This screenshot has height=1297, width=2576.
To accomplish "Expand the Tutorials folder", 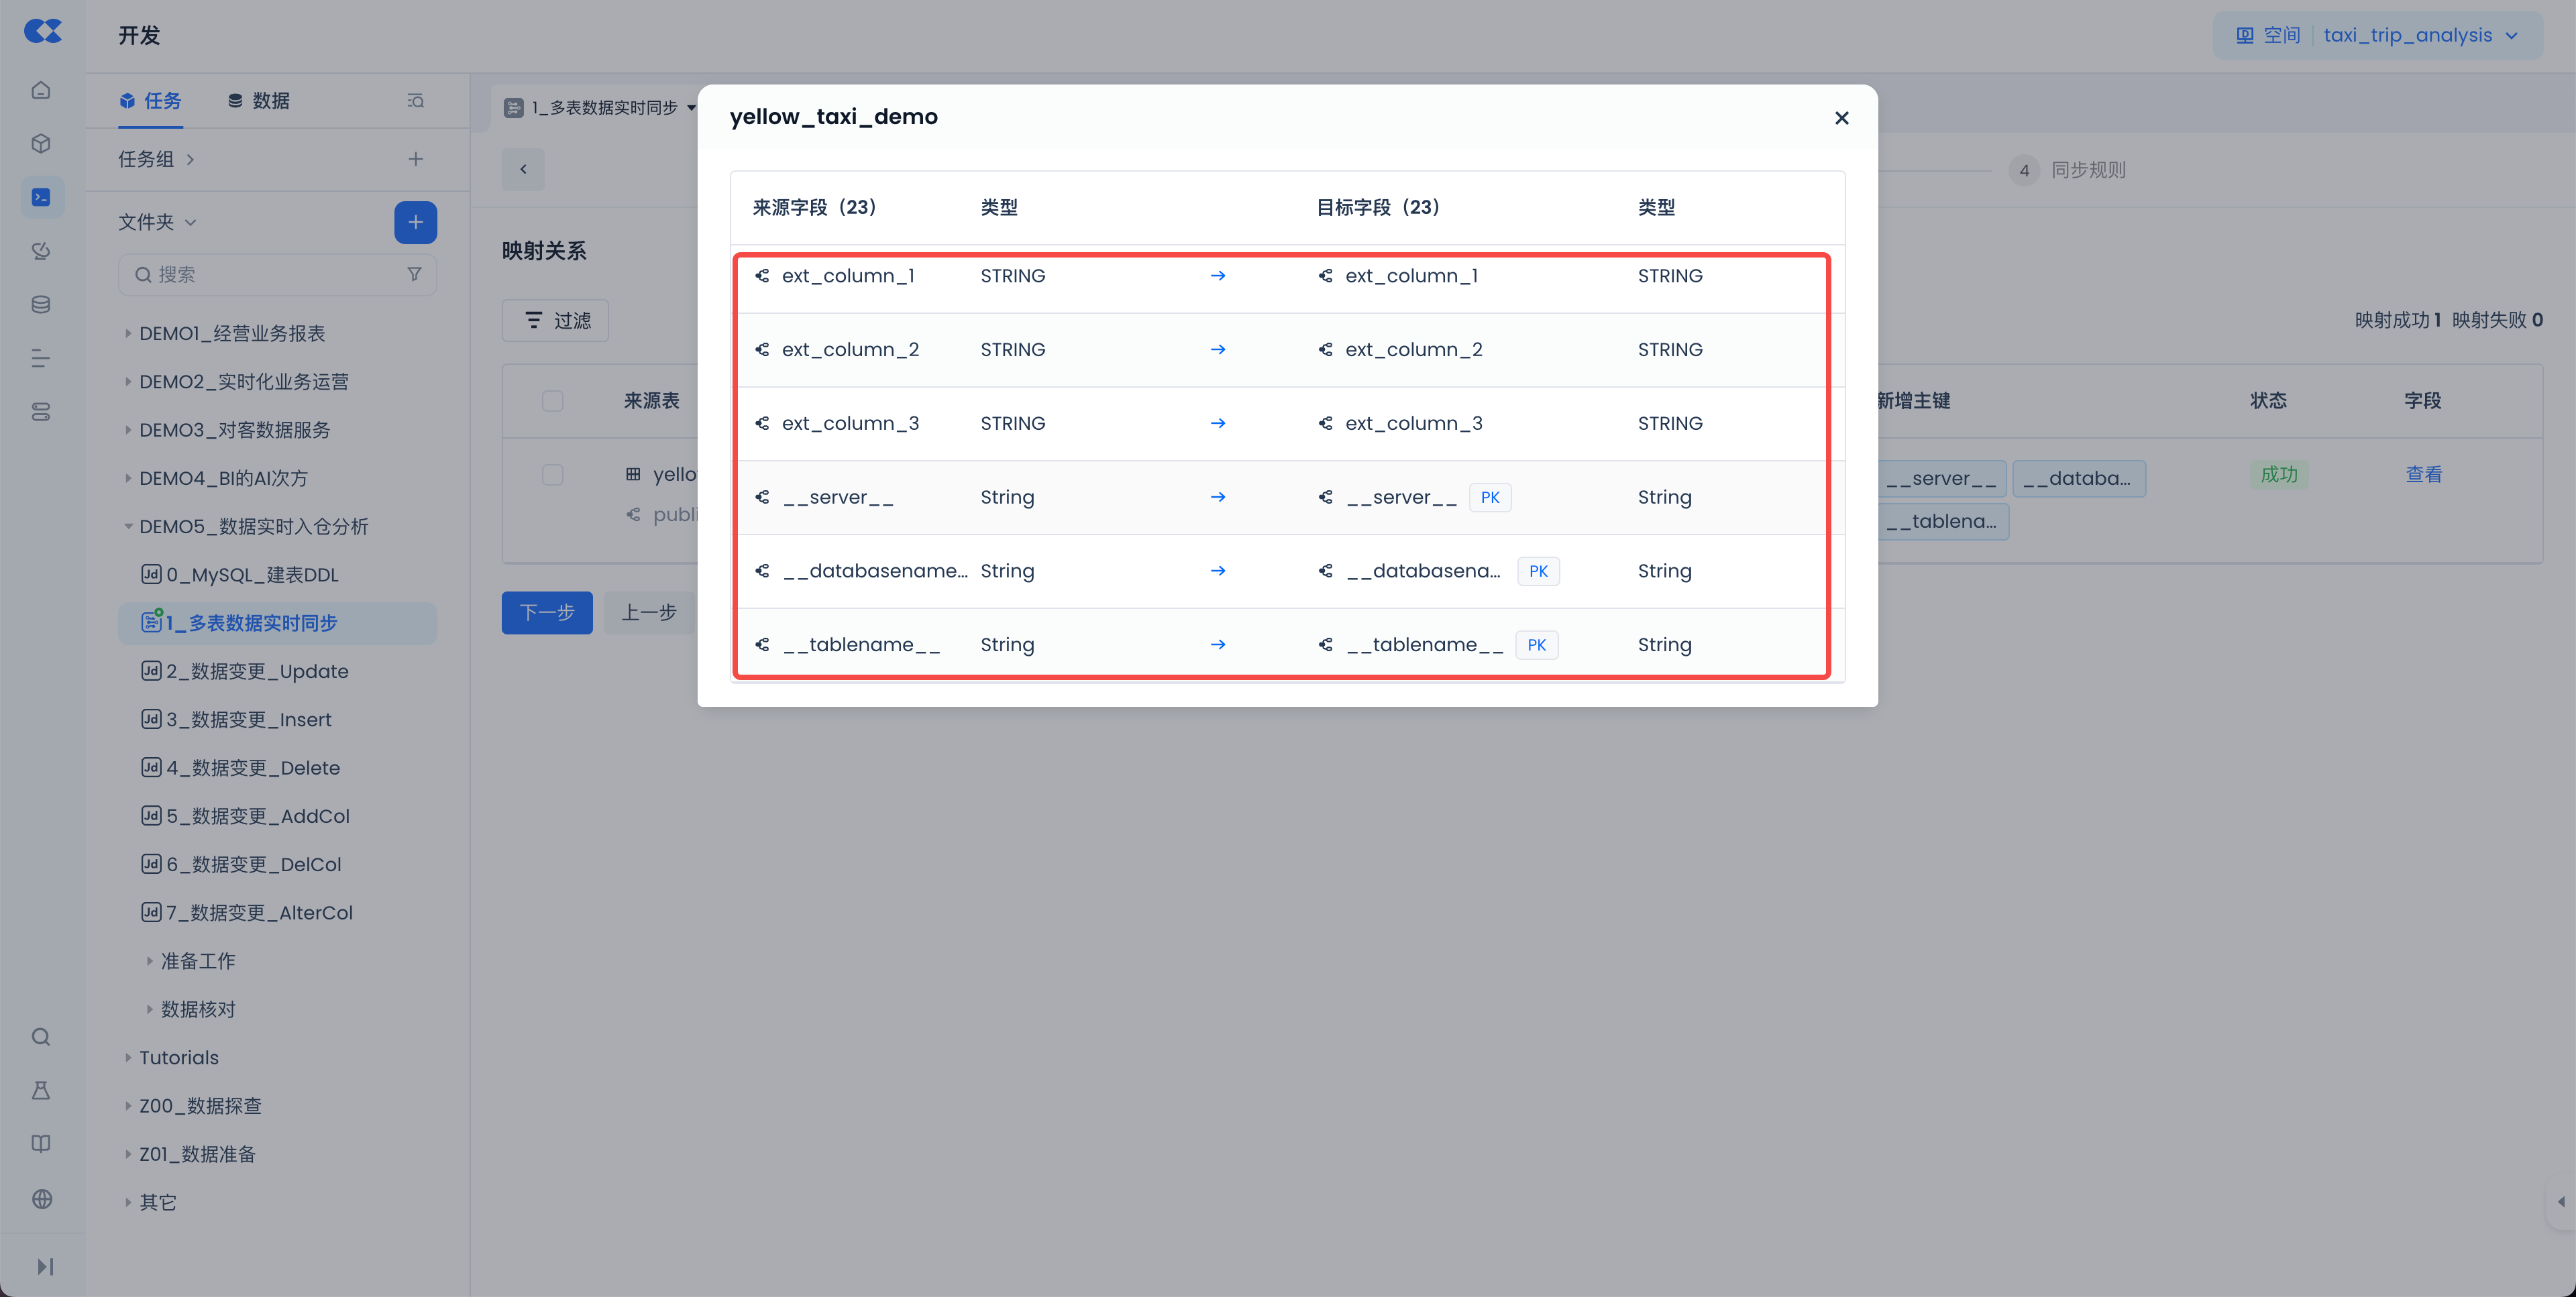I will click(128, 1057).
